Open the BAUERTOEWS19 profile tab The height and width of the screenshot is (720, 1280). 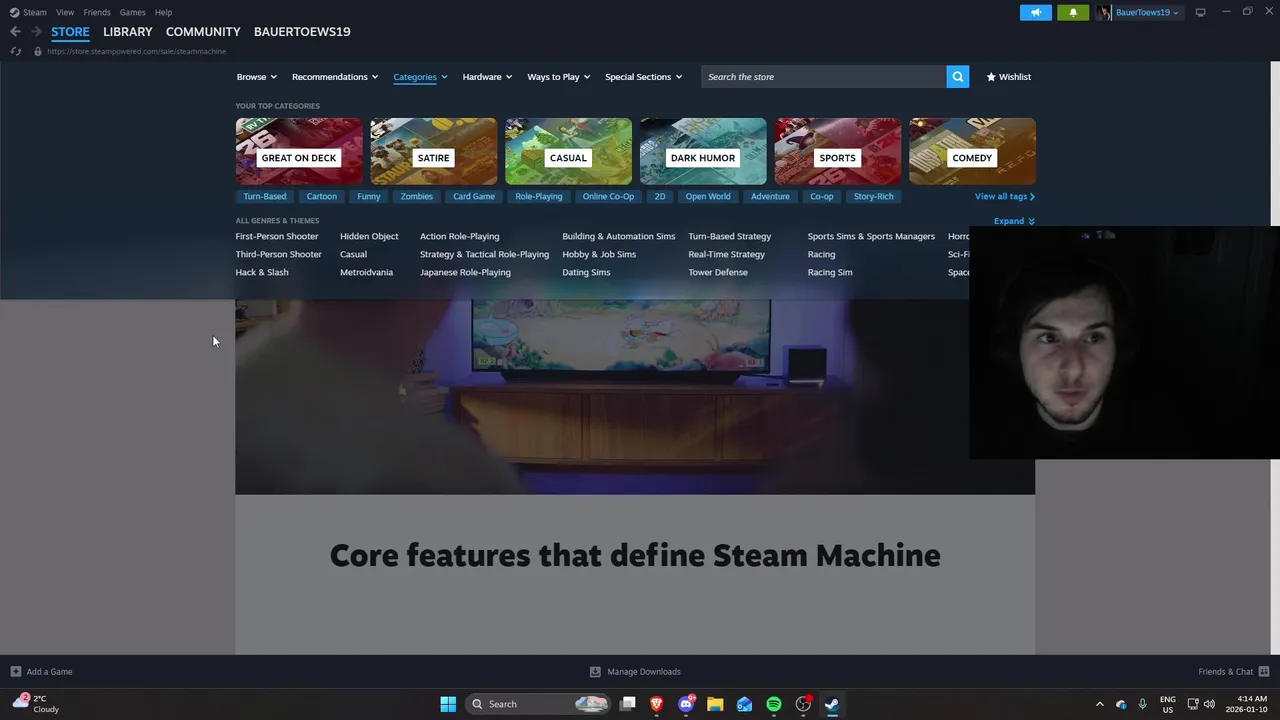tap(302, 32)
